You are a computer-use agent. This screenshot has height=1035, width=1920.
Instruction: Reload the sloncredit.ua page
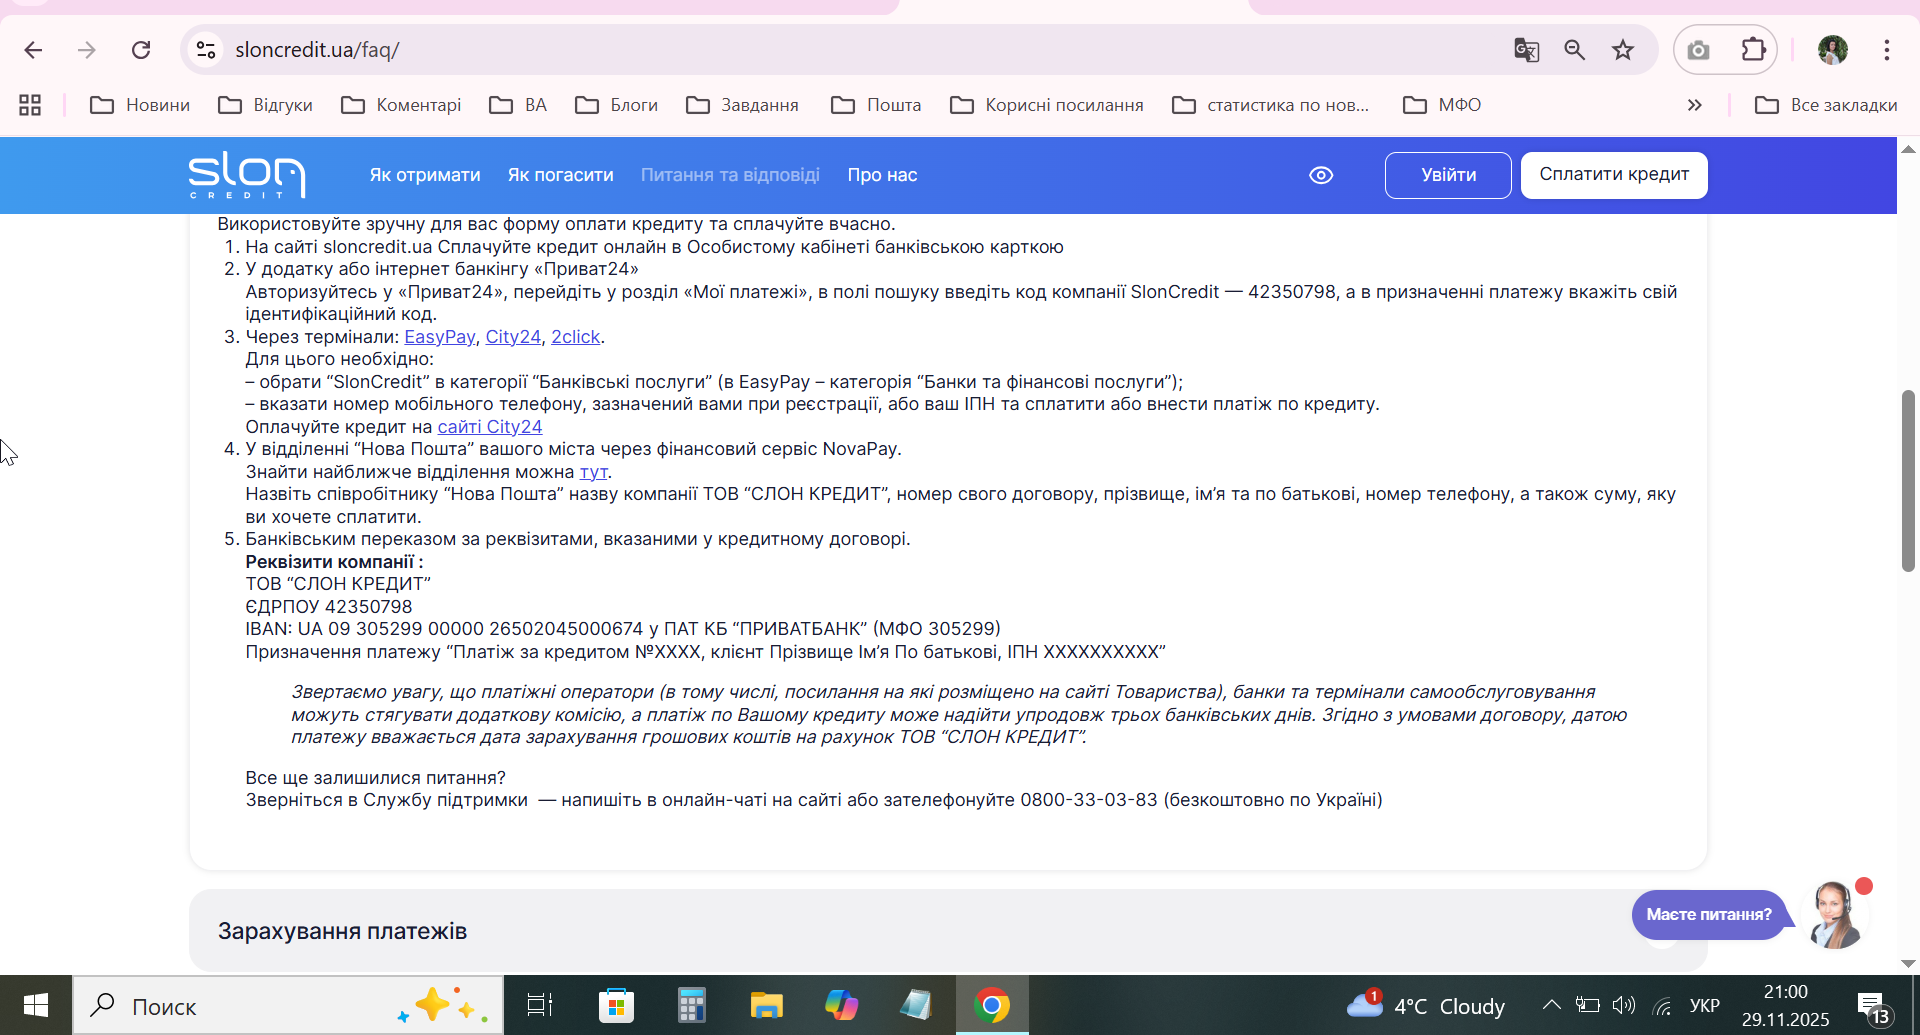[141, 50]
